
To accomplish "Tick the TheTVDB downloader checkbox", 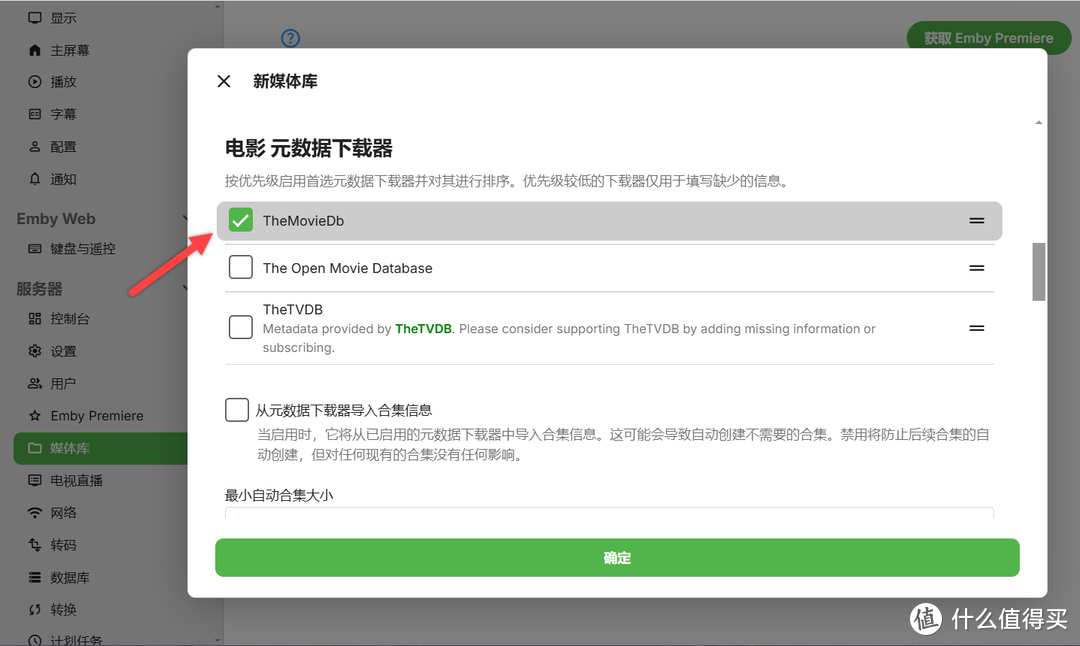I will click(x=240, y=327).
